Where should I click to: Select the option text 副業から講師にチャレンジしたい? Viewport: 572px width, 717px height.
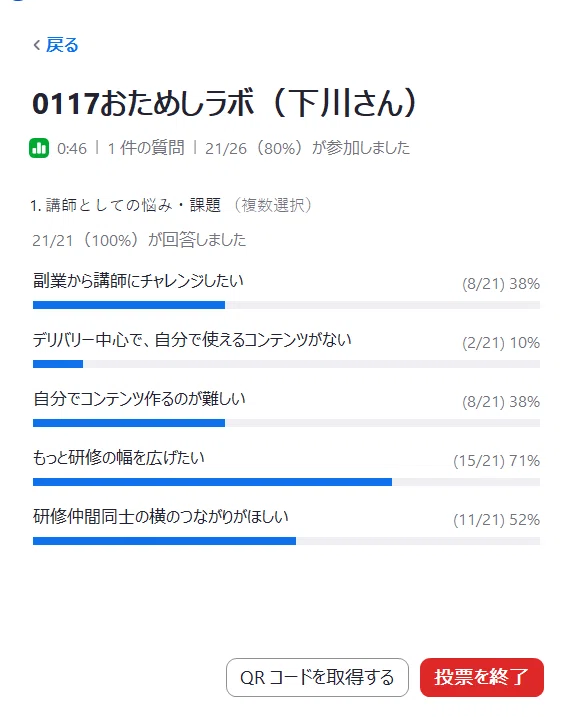(x=138, y=280)
